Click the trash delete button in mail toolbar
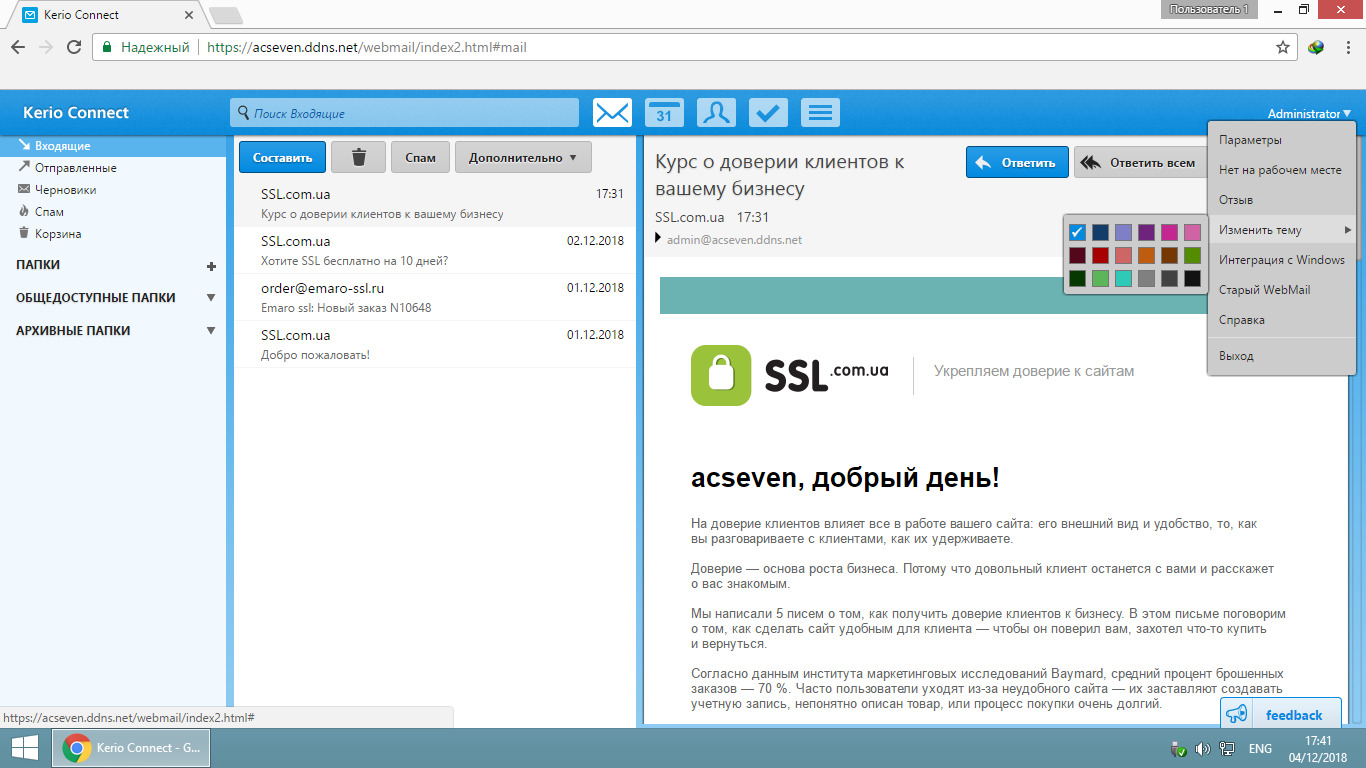Viewport: 1366px width, 768px height. point(358,157)
